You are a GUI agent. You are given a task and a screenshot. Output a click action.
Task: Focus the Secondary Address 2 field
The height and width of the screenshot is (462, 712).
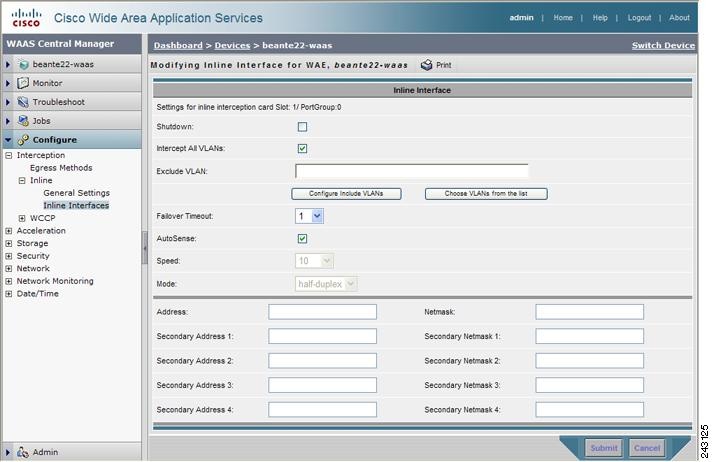[322, 361]
